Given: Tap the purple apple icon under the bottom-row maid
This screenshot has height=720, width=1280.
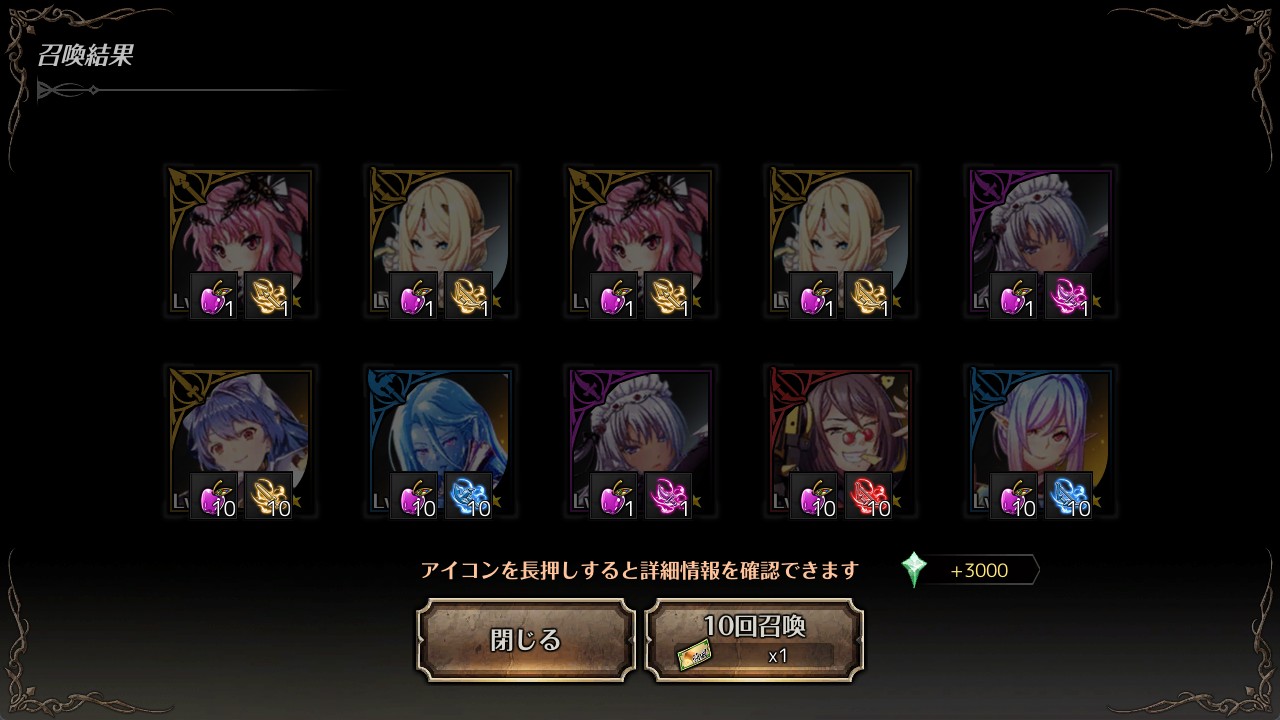Looking at the screenshot, I should click(x=614, y=496).
